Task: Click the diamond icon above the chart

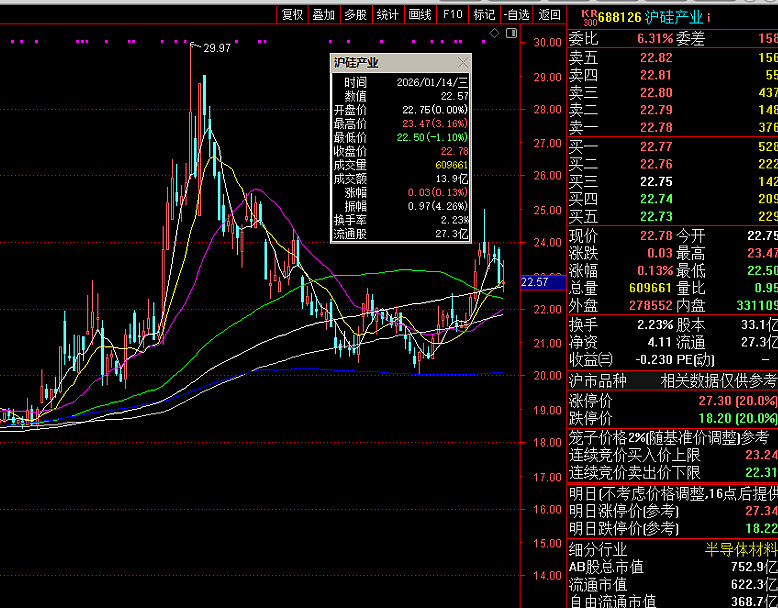Action: tap(494, 34)
